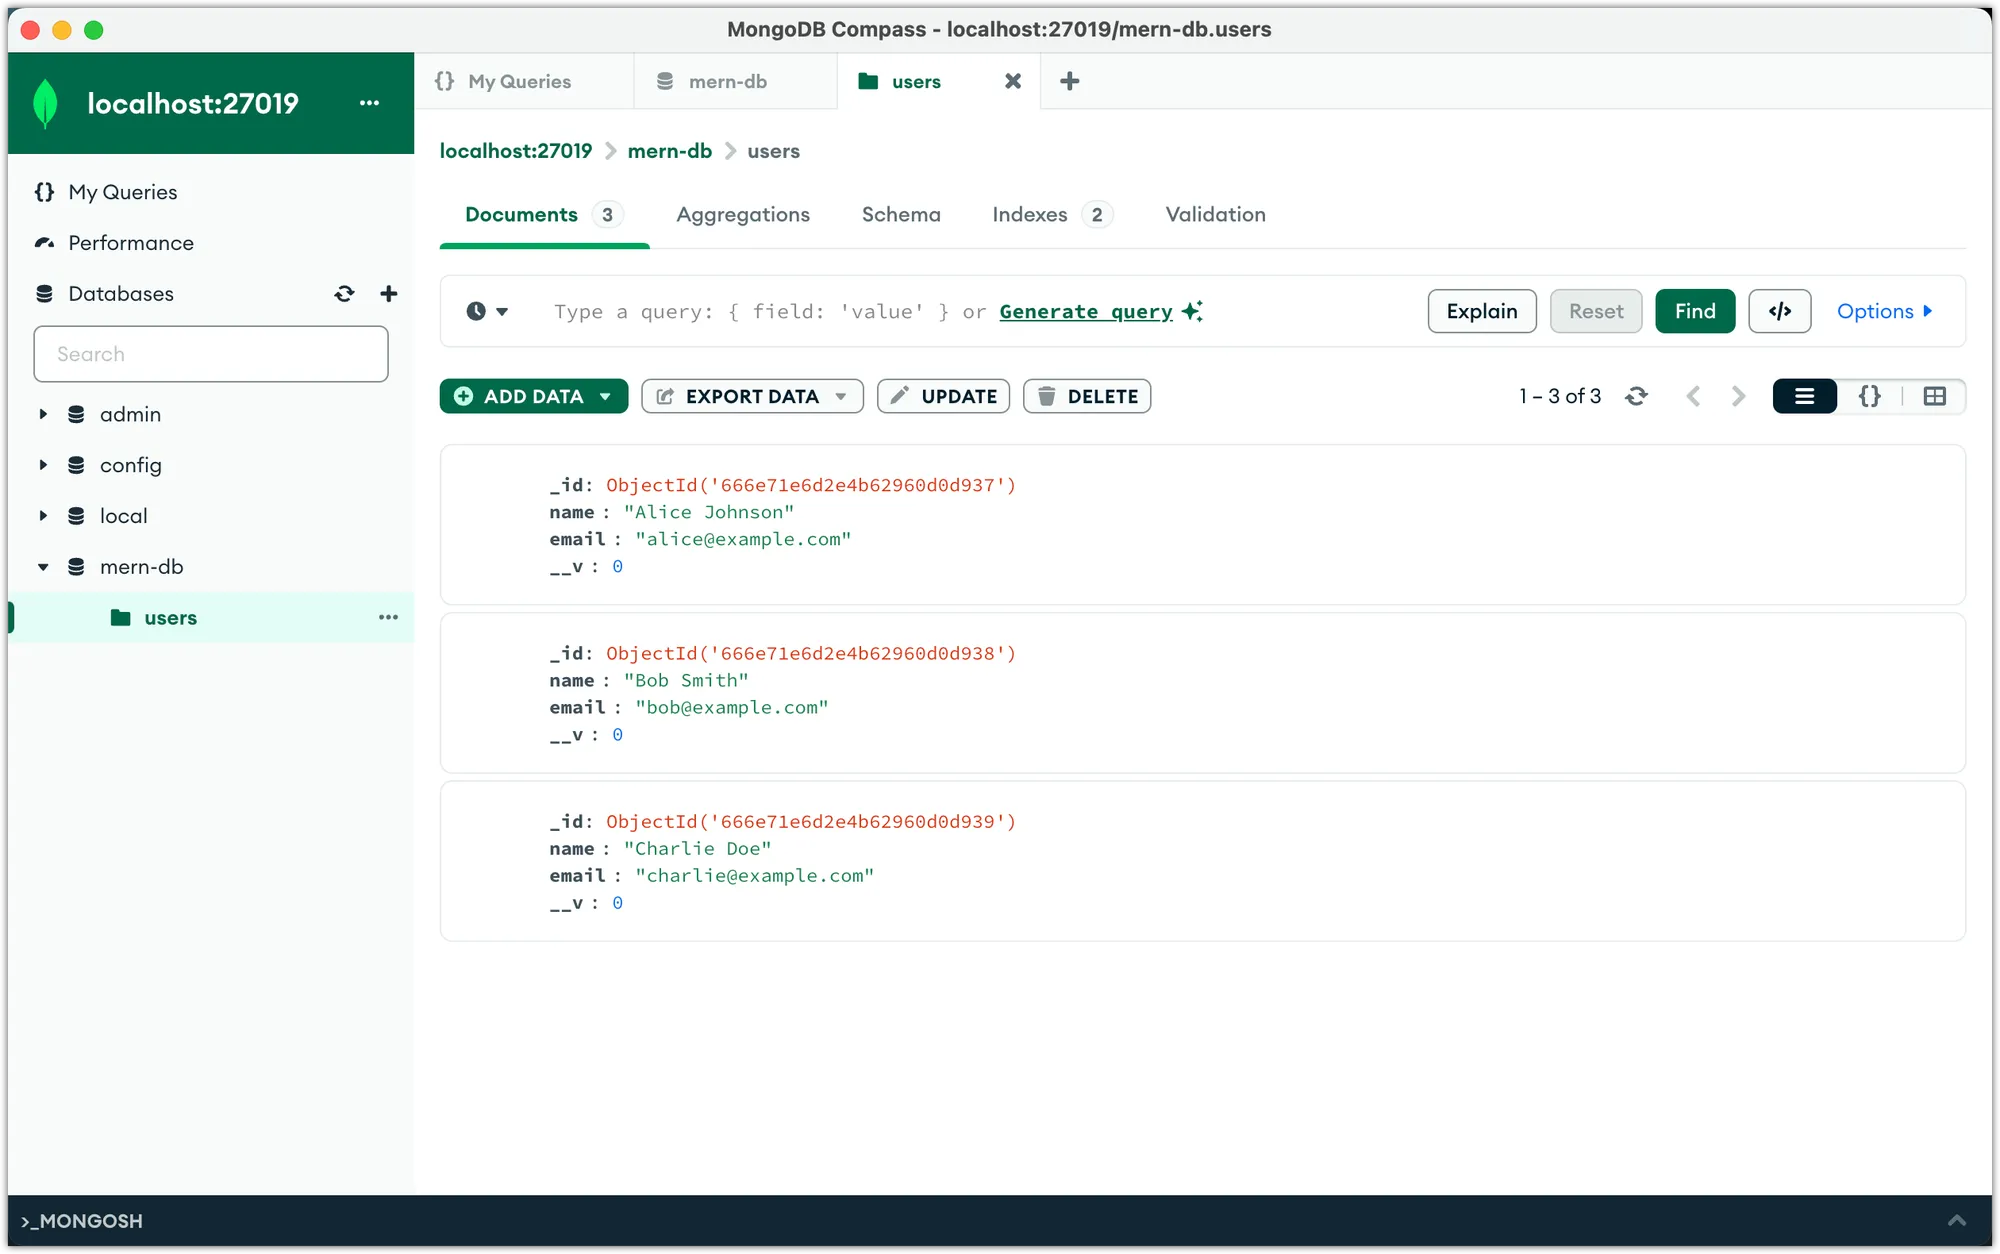Open the Aggregations tab
This screenshot has height=1254, width=2000.
743,214
